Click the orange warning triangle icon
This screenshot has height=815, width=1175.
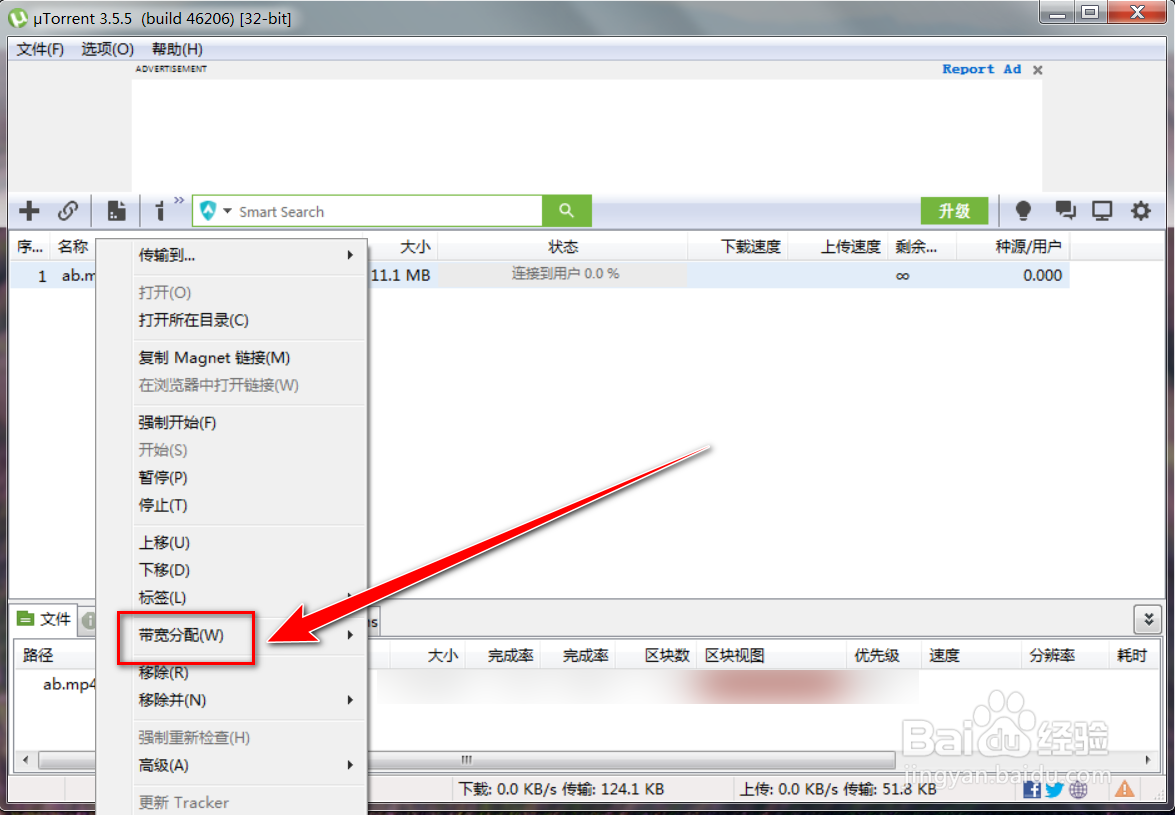(1125, 789)
